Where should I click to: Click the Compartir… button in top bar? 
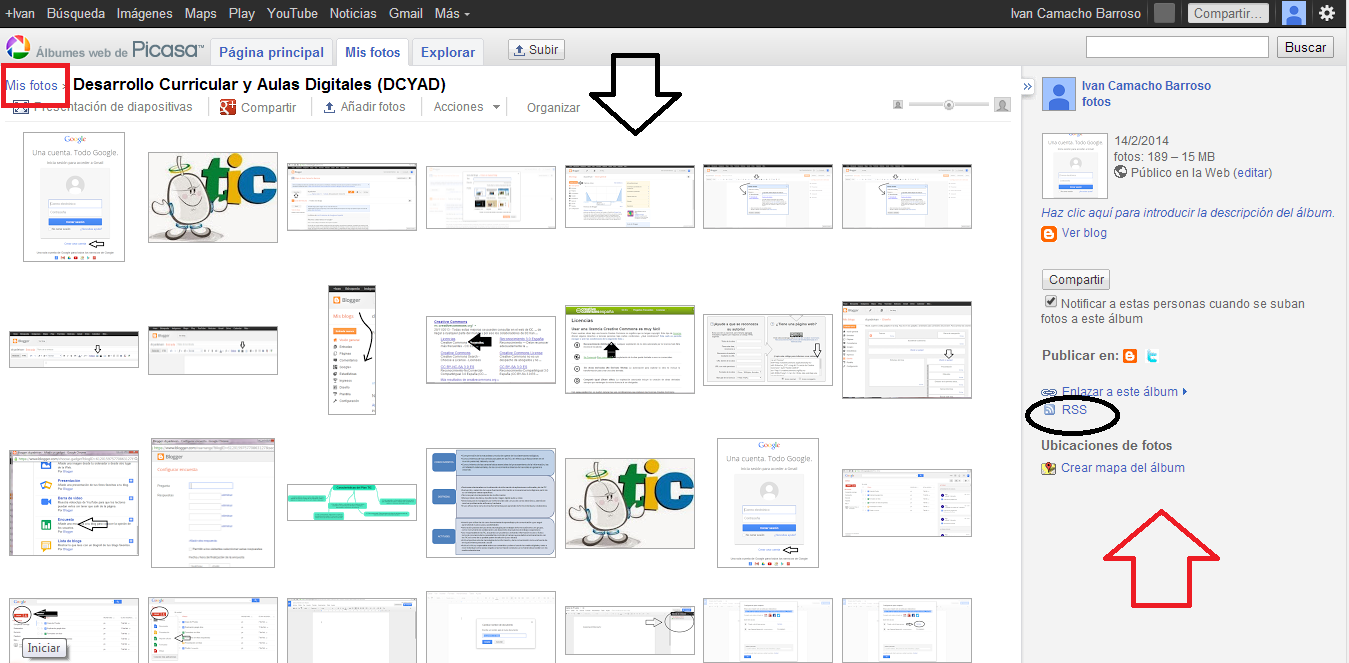point(1229,13)
